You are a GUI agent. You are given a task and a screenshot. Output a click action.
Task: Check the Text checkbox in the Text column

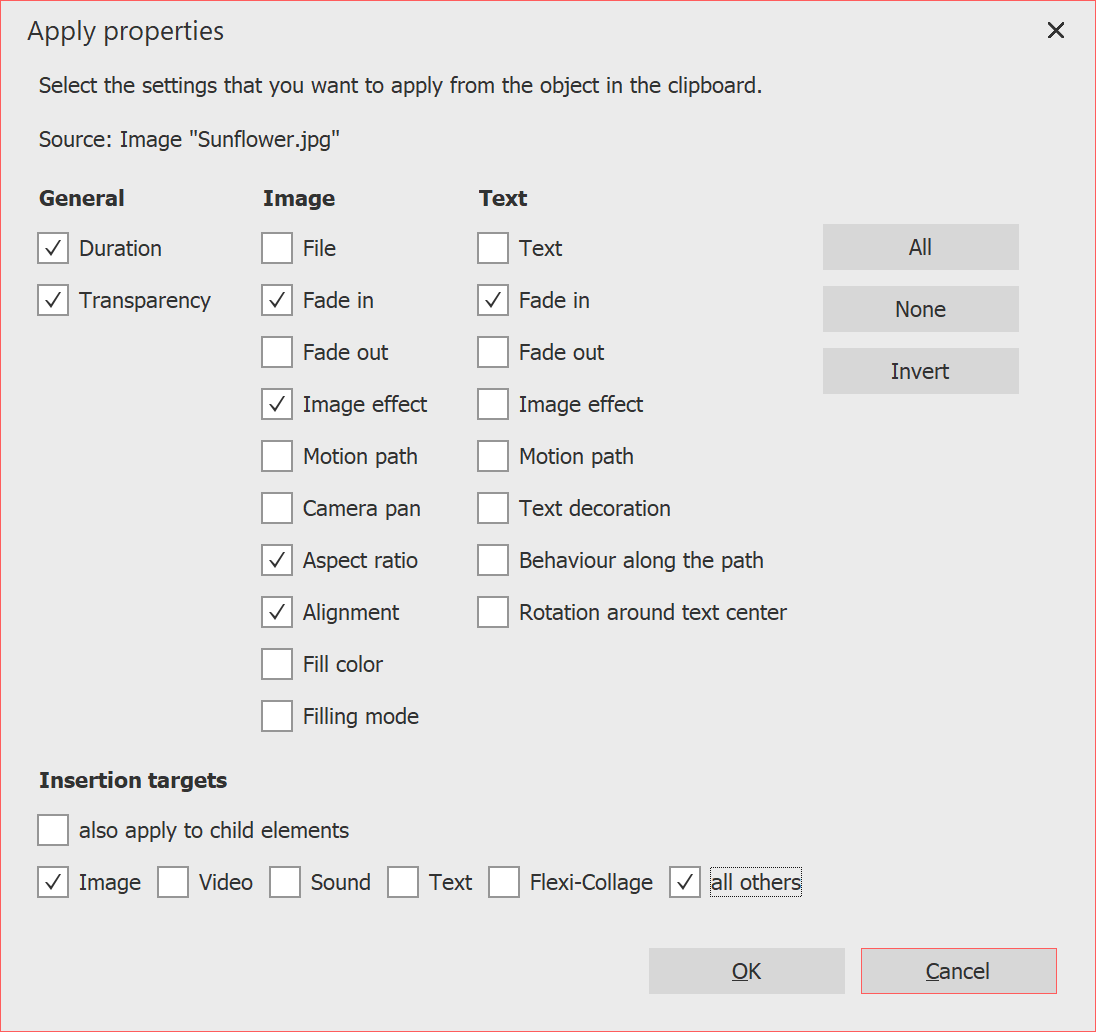pos(493,248)
